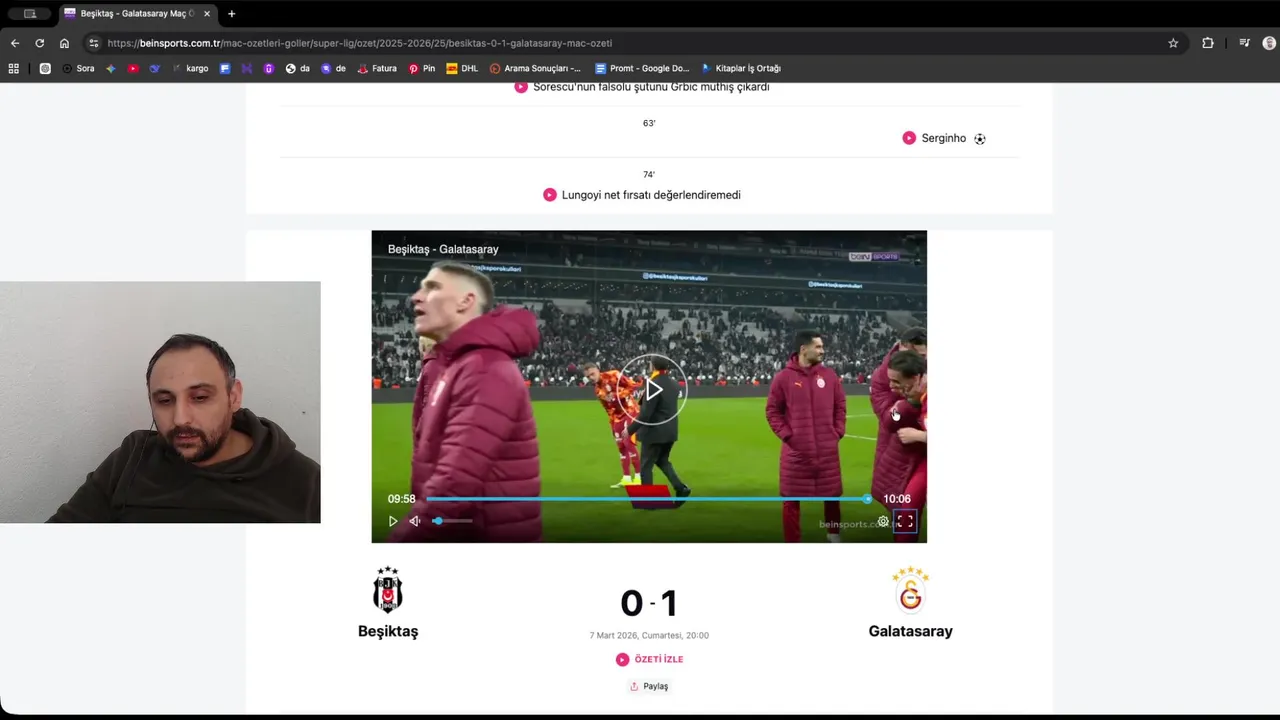Open the Fatura bookmark
Viewport: 1280px width, 720px height.
click(x=377, y=69)
